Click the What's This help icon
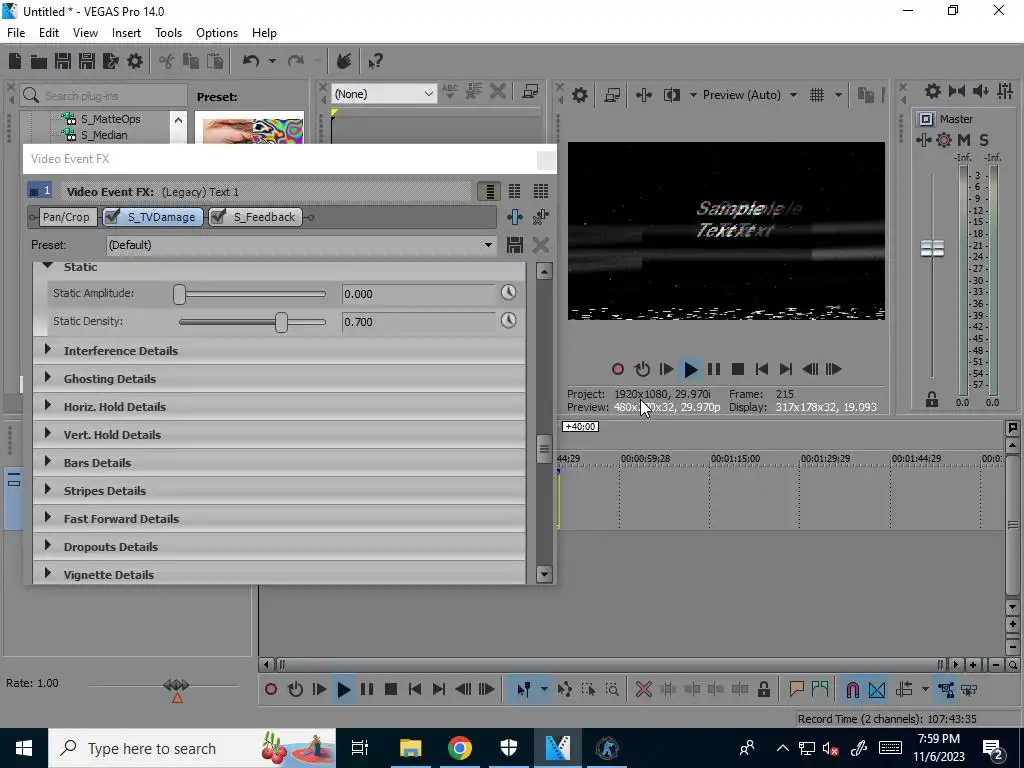1024x768 pixels. coord(375,61)
